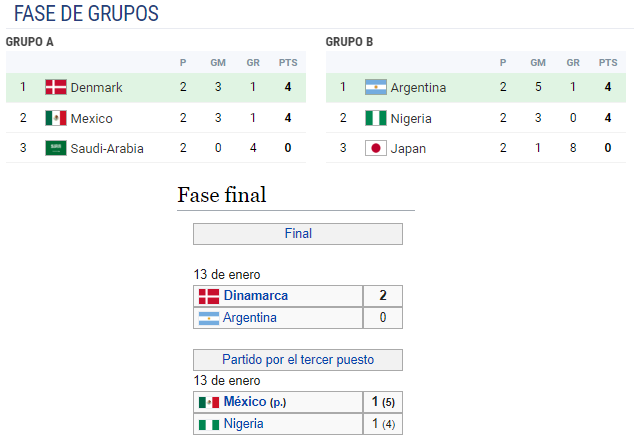Image resolution: width=640 pixels, height=447 pixels.
Task: Click the Nigeria flag in Grupo B
Action: coord(376,118)
